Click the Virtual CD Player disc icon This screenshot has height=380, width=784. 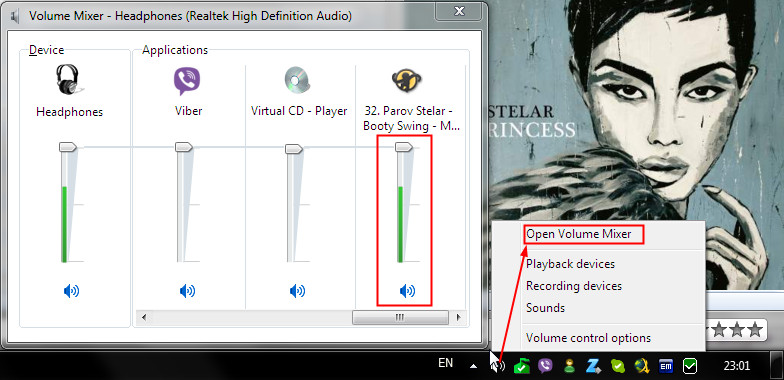tap(297, 80)
